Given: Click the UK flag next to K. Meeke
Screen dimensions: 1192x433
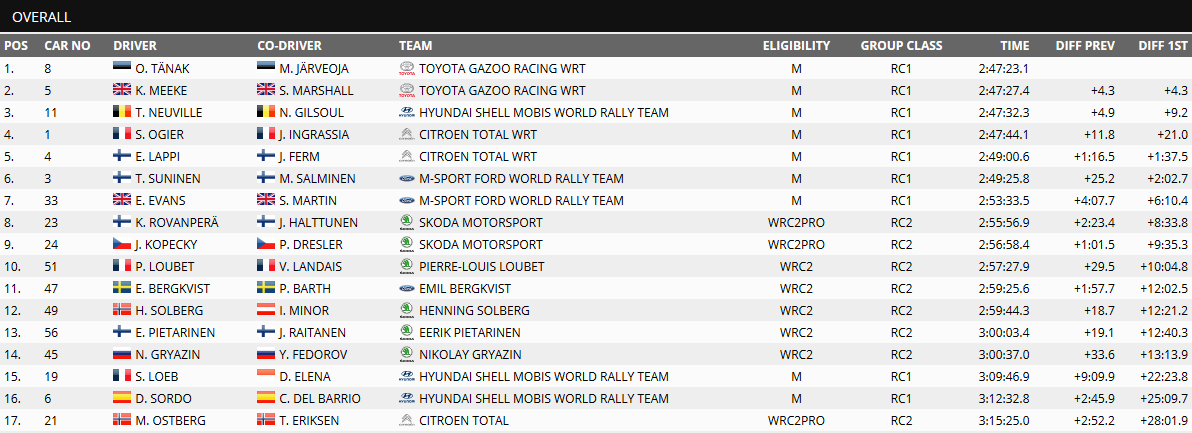Looking at the screenshot, I should click(122, 90).
